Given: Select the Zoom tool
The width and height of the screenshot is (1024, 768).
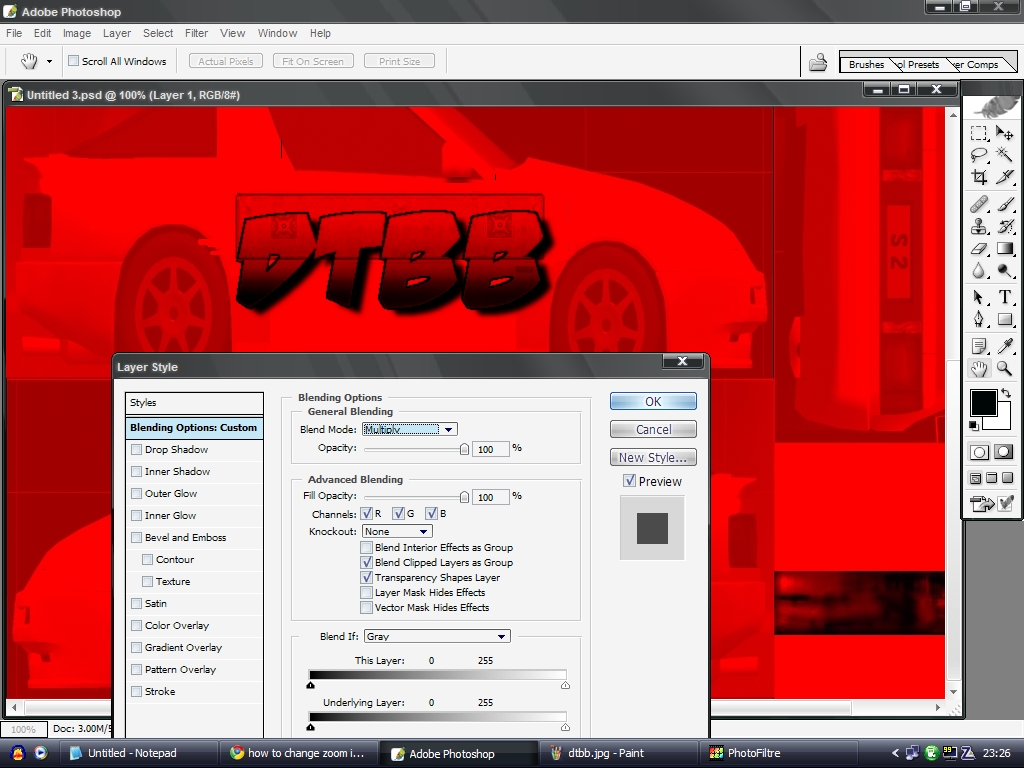Looking at the screenshot, I should click(1004, 369).
